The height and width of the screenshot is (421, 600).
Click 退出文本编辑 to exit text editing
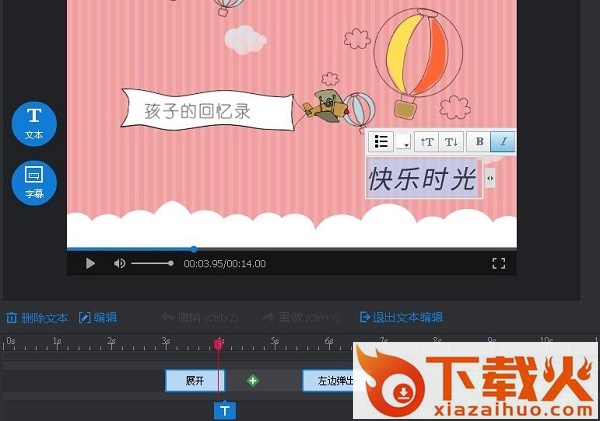pos(401,317)
